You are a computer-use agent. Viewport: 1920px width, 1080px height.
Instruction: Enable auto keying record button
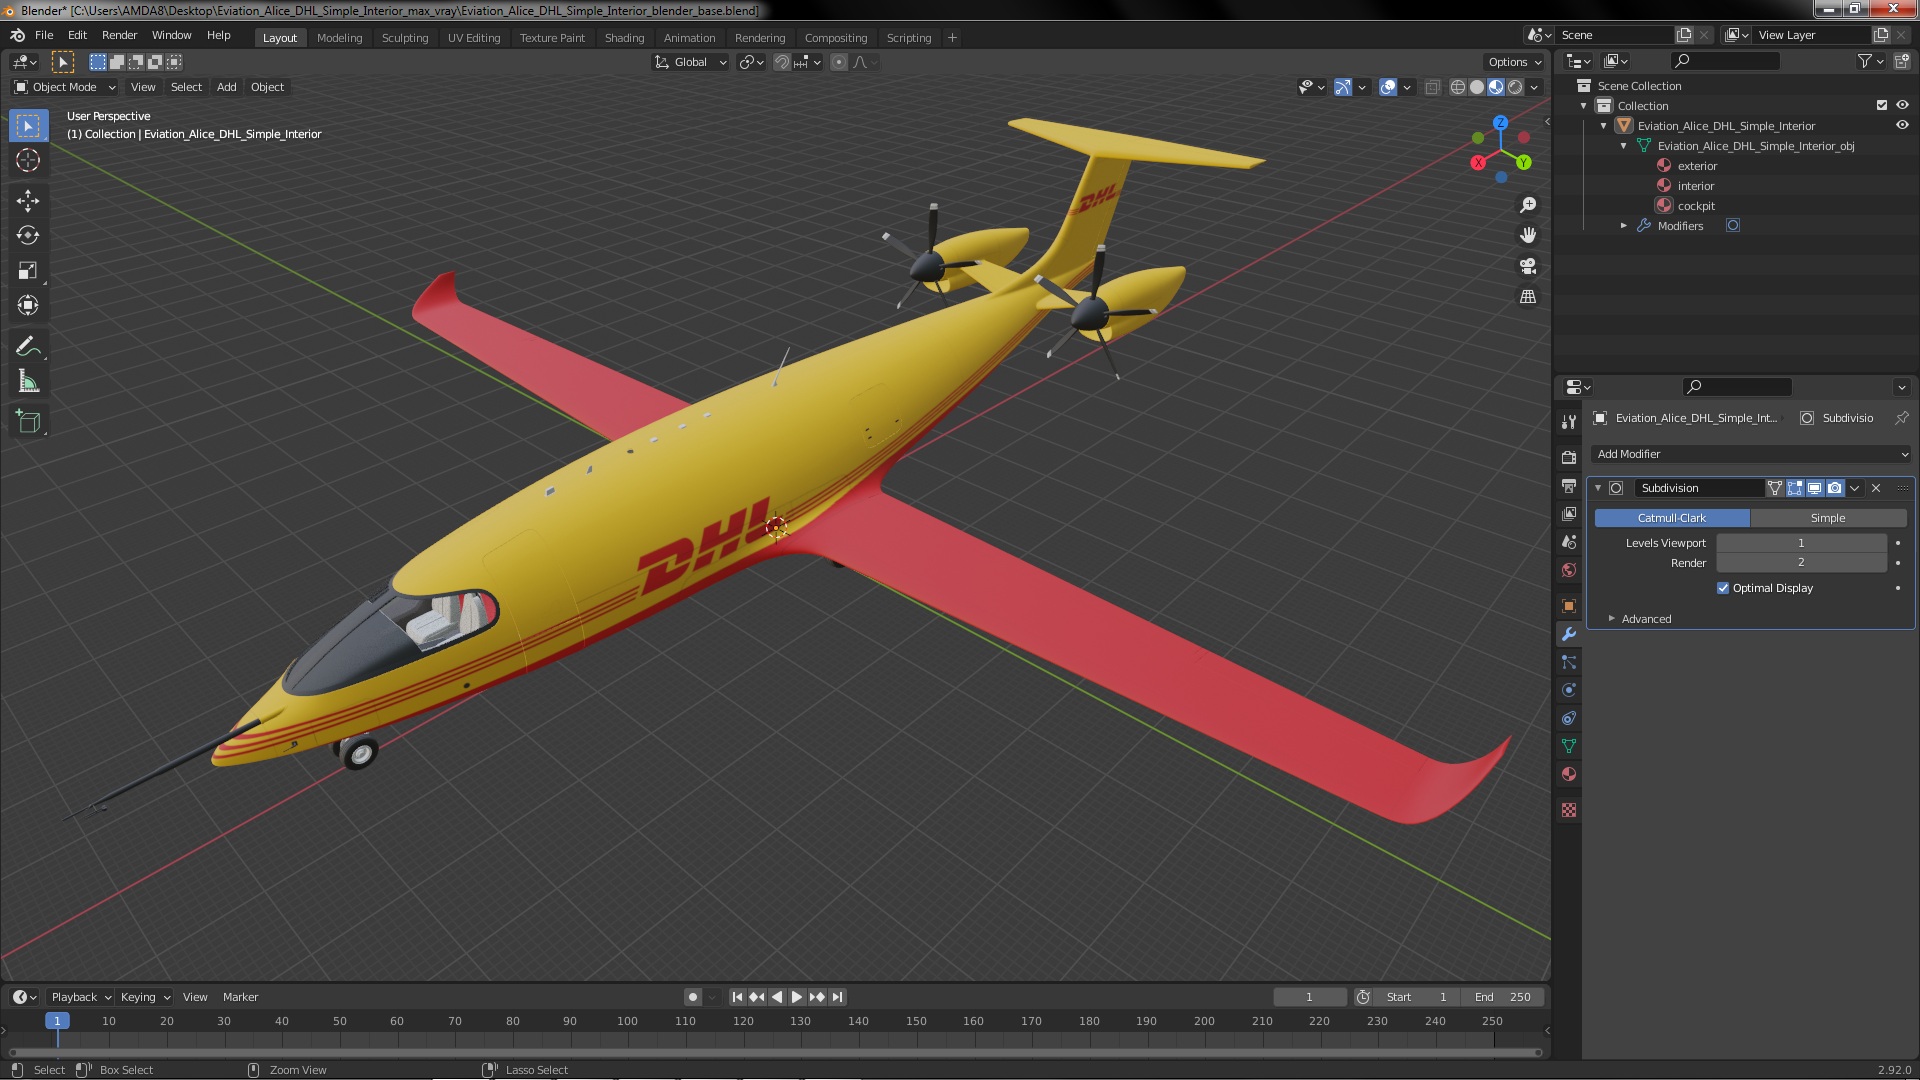click(x=693, y=997)
